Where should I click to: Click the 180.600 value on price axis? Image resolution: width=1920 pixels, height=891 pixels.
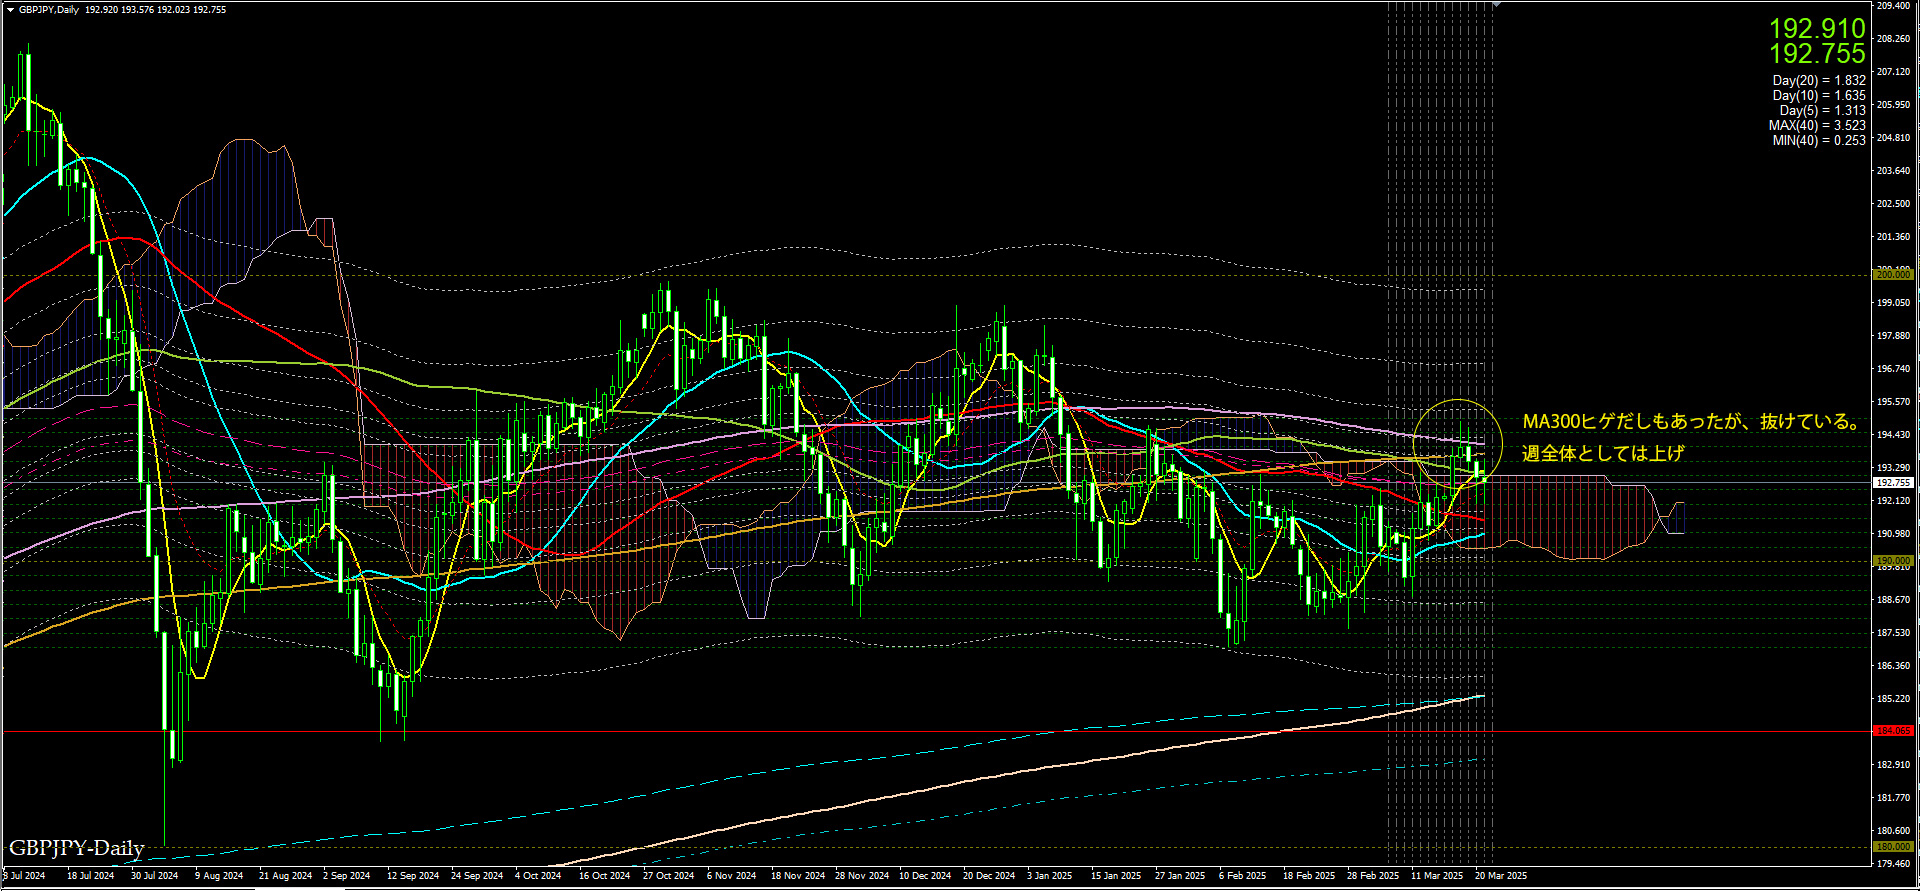point(1893,831)
